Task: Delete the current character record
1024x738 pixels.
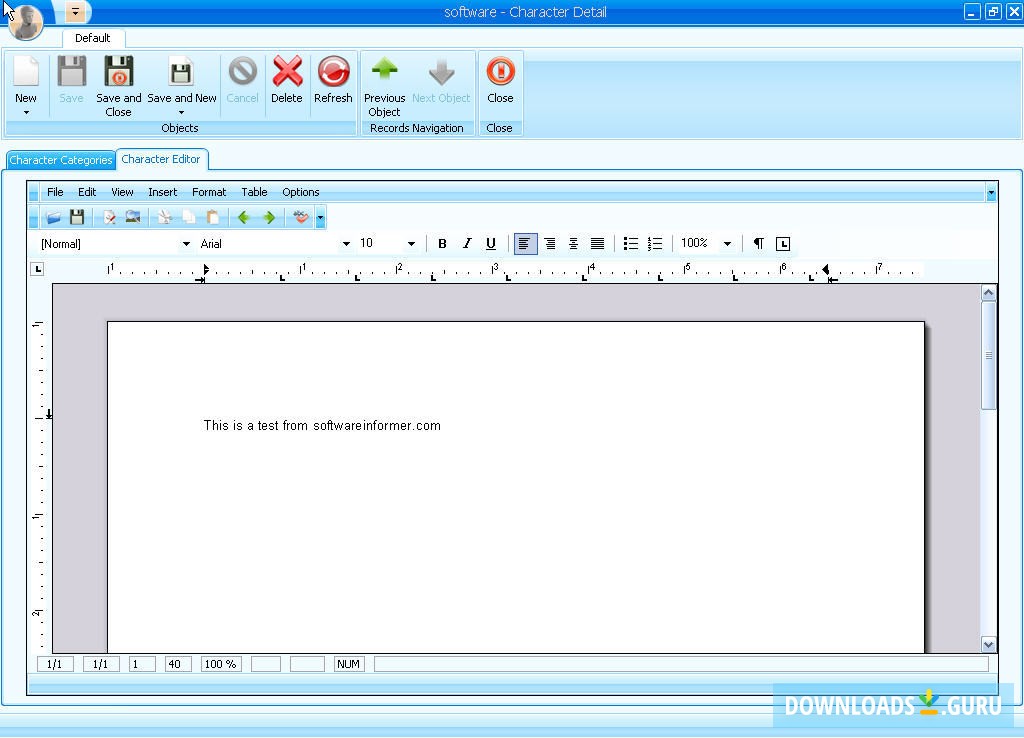Action: tap(287, 80)
